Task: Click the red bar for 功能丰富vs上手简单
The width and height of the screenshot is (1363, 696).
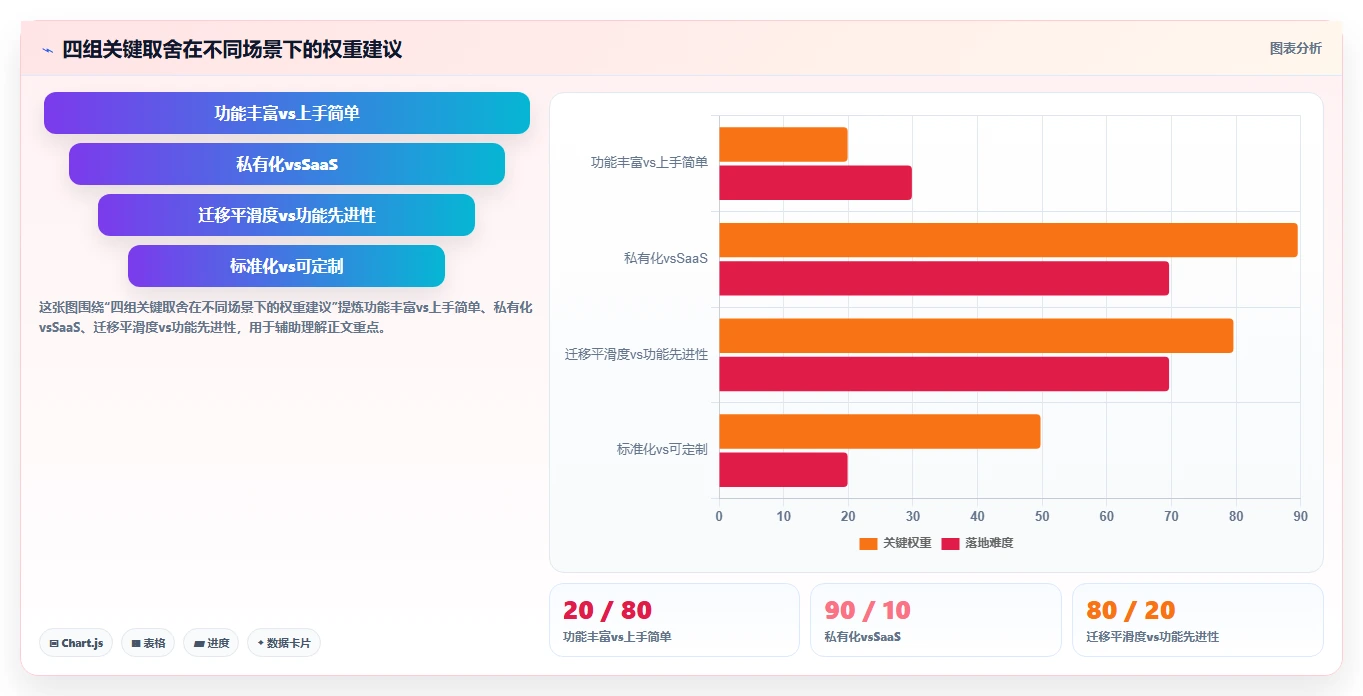Action: (x=815, y=183)
